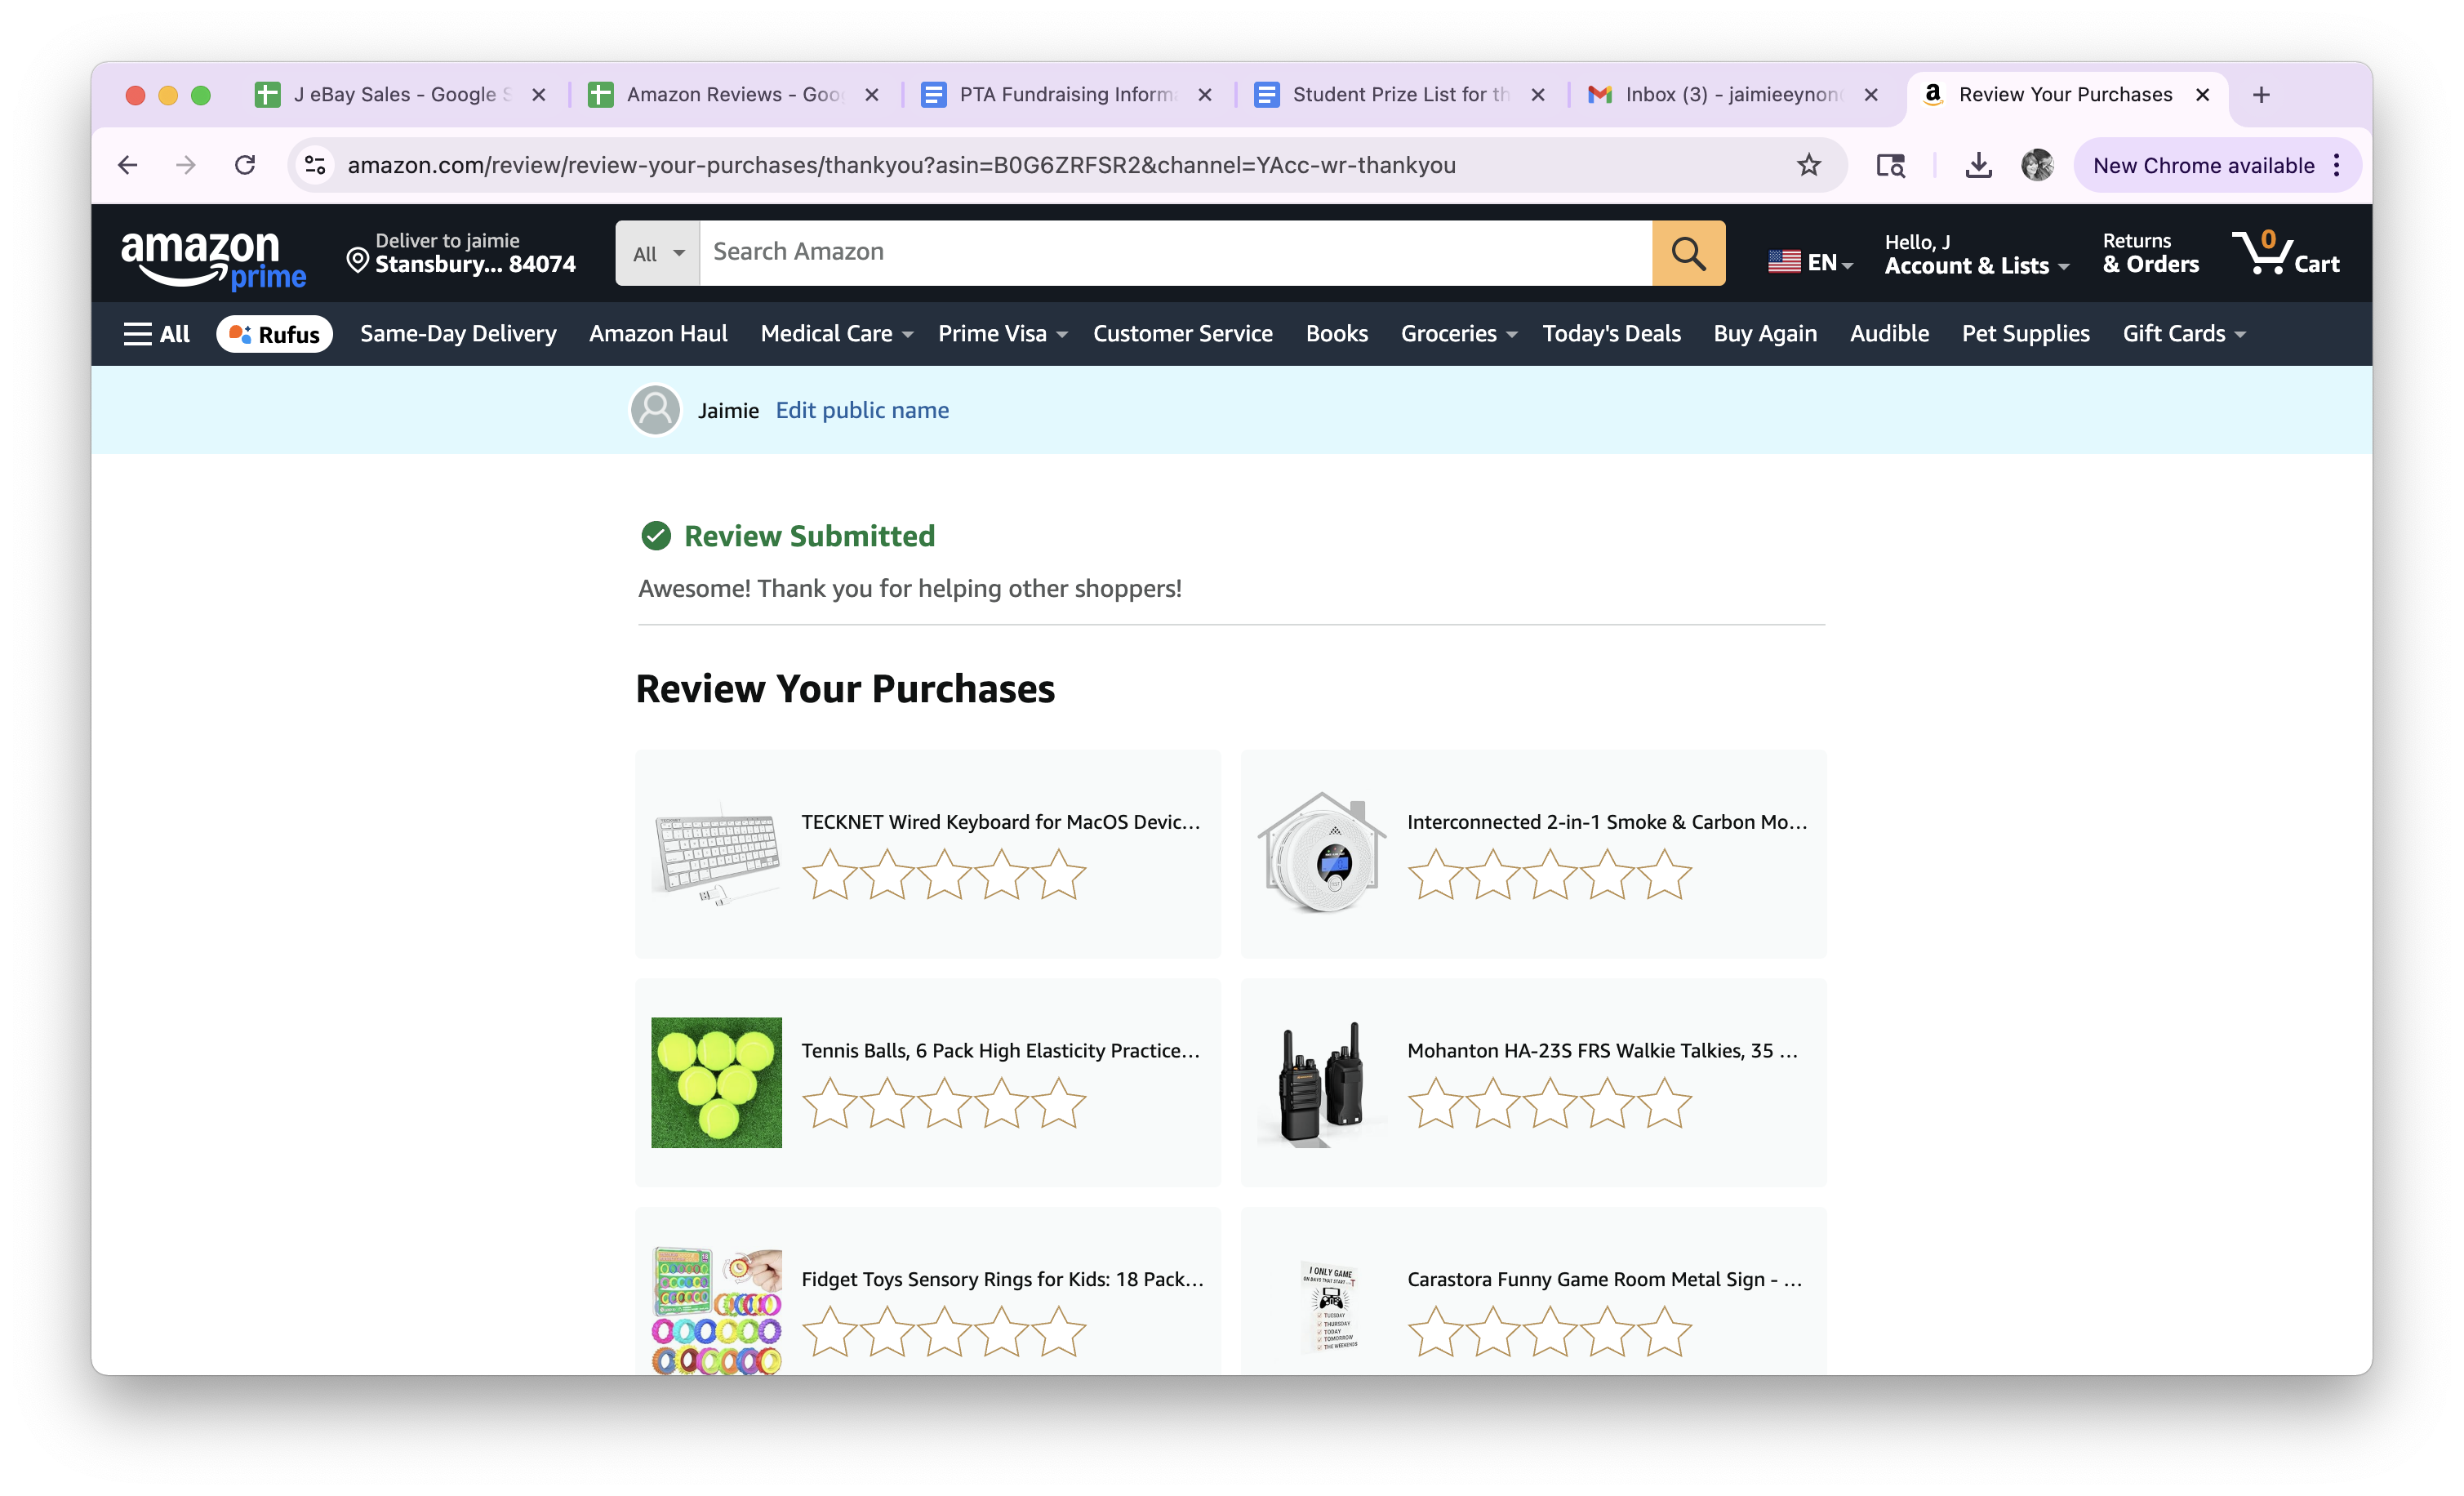Open a new browser tab
This screenshot has height=1496, width=2464.
tap(2261, 95)
